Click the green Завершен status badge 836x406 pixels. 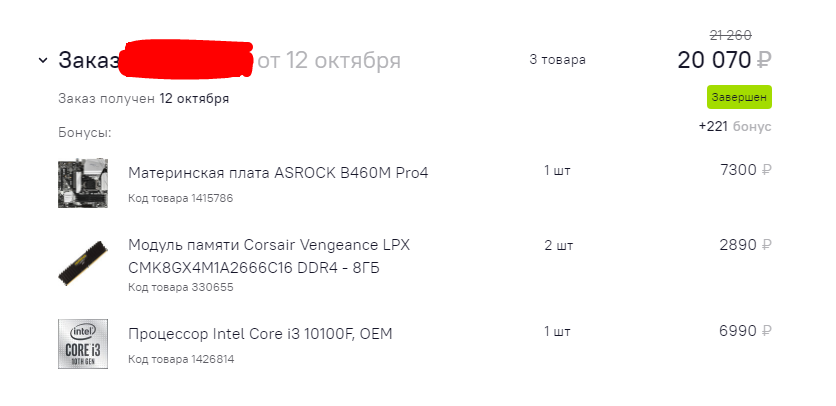[739, 97]
